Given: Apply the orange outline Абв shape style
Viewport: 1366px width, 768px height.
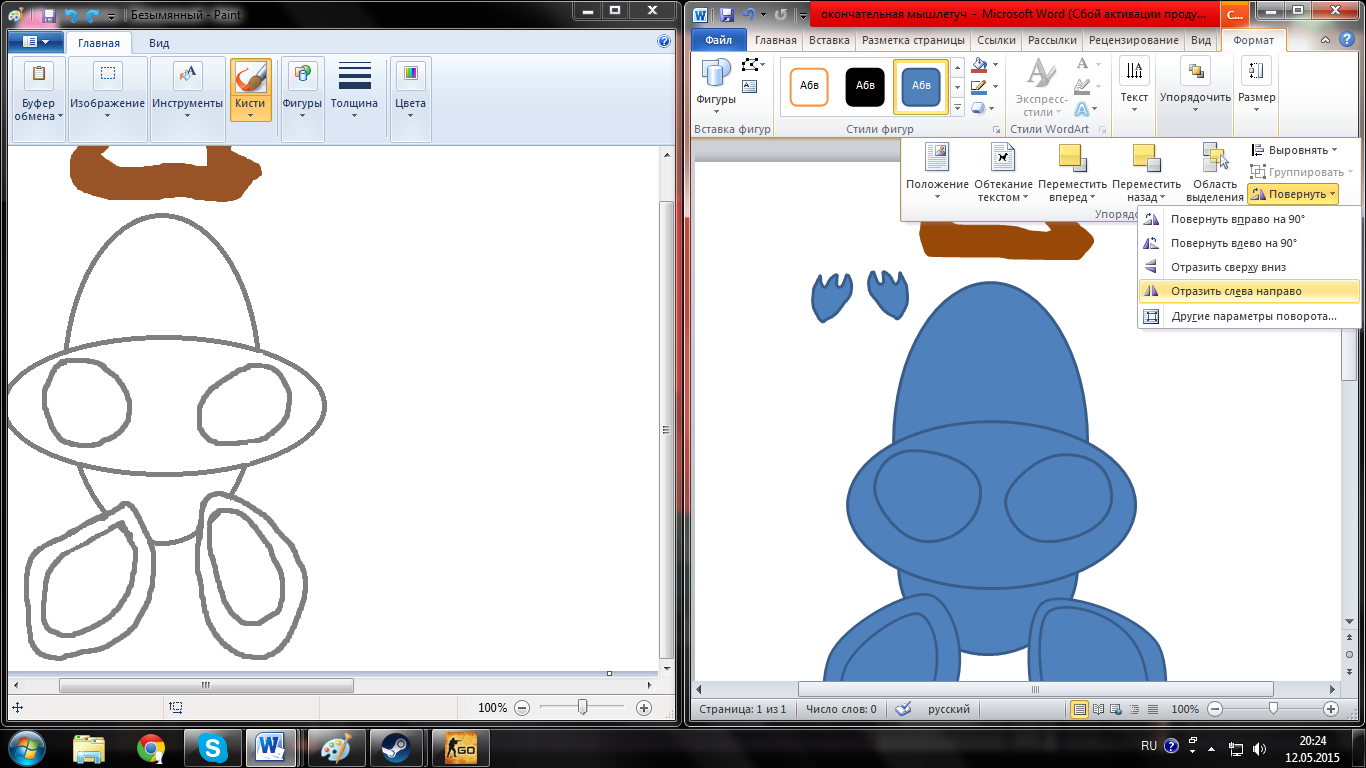Looking at the screenshot, I should point(809,87).
